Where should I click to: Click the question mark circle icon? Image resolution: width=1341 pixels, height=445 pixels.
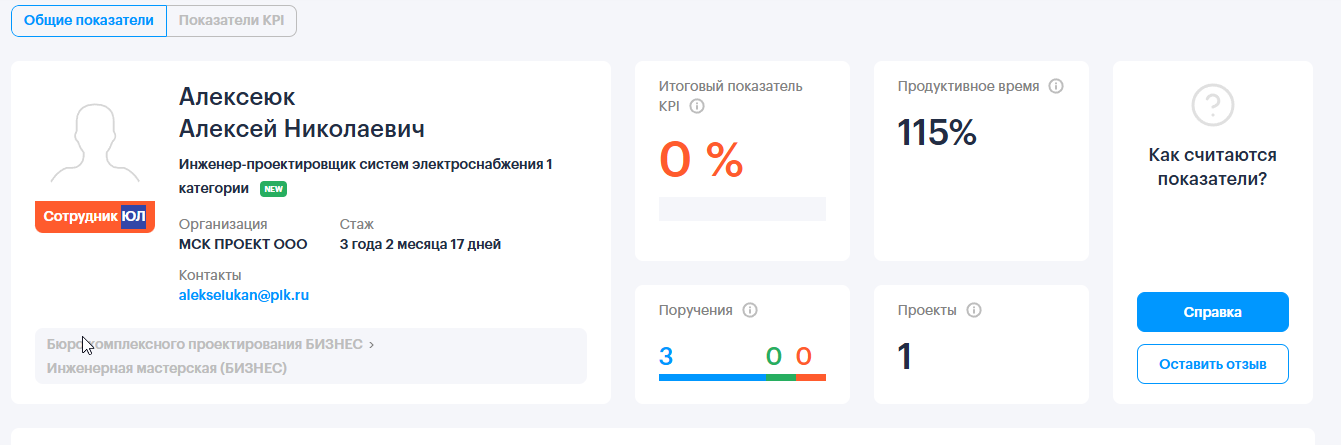(x=1213, y=104)
